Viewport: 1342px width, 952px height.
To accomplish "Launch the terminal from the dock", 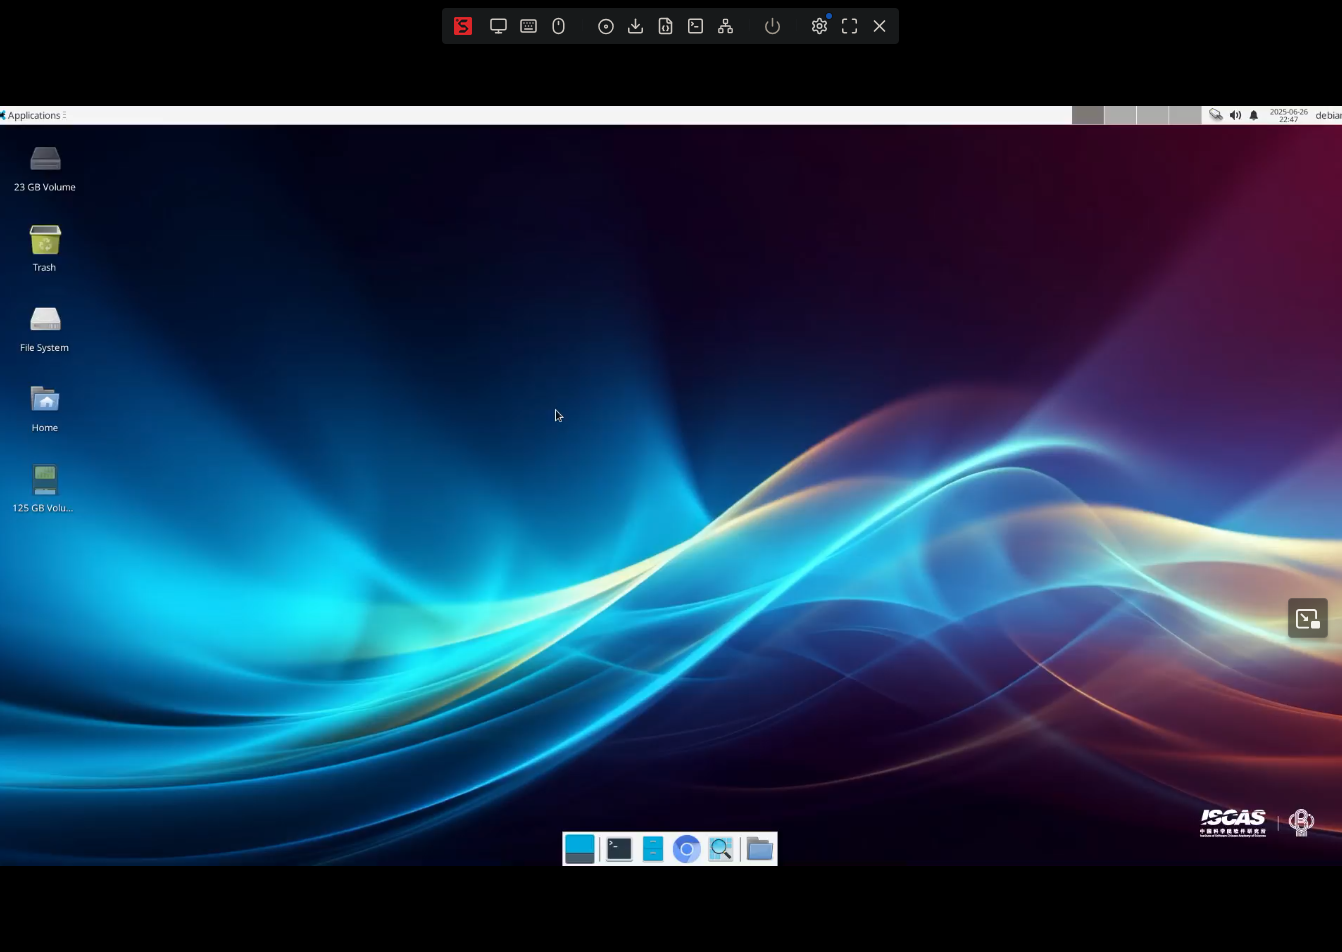I will coord(619,849).
